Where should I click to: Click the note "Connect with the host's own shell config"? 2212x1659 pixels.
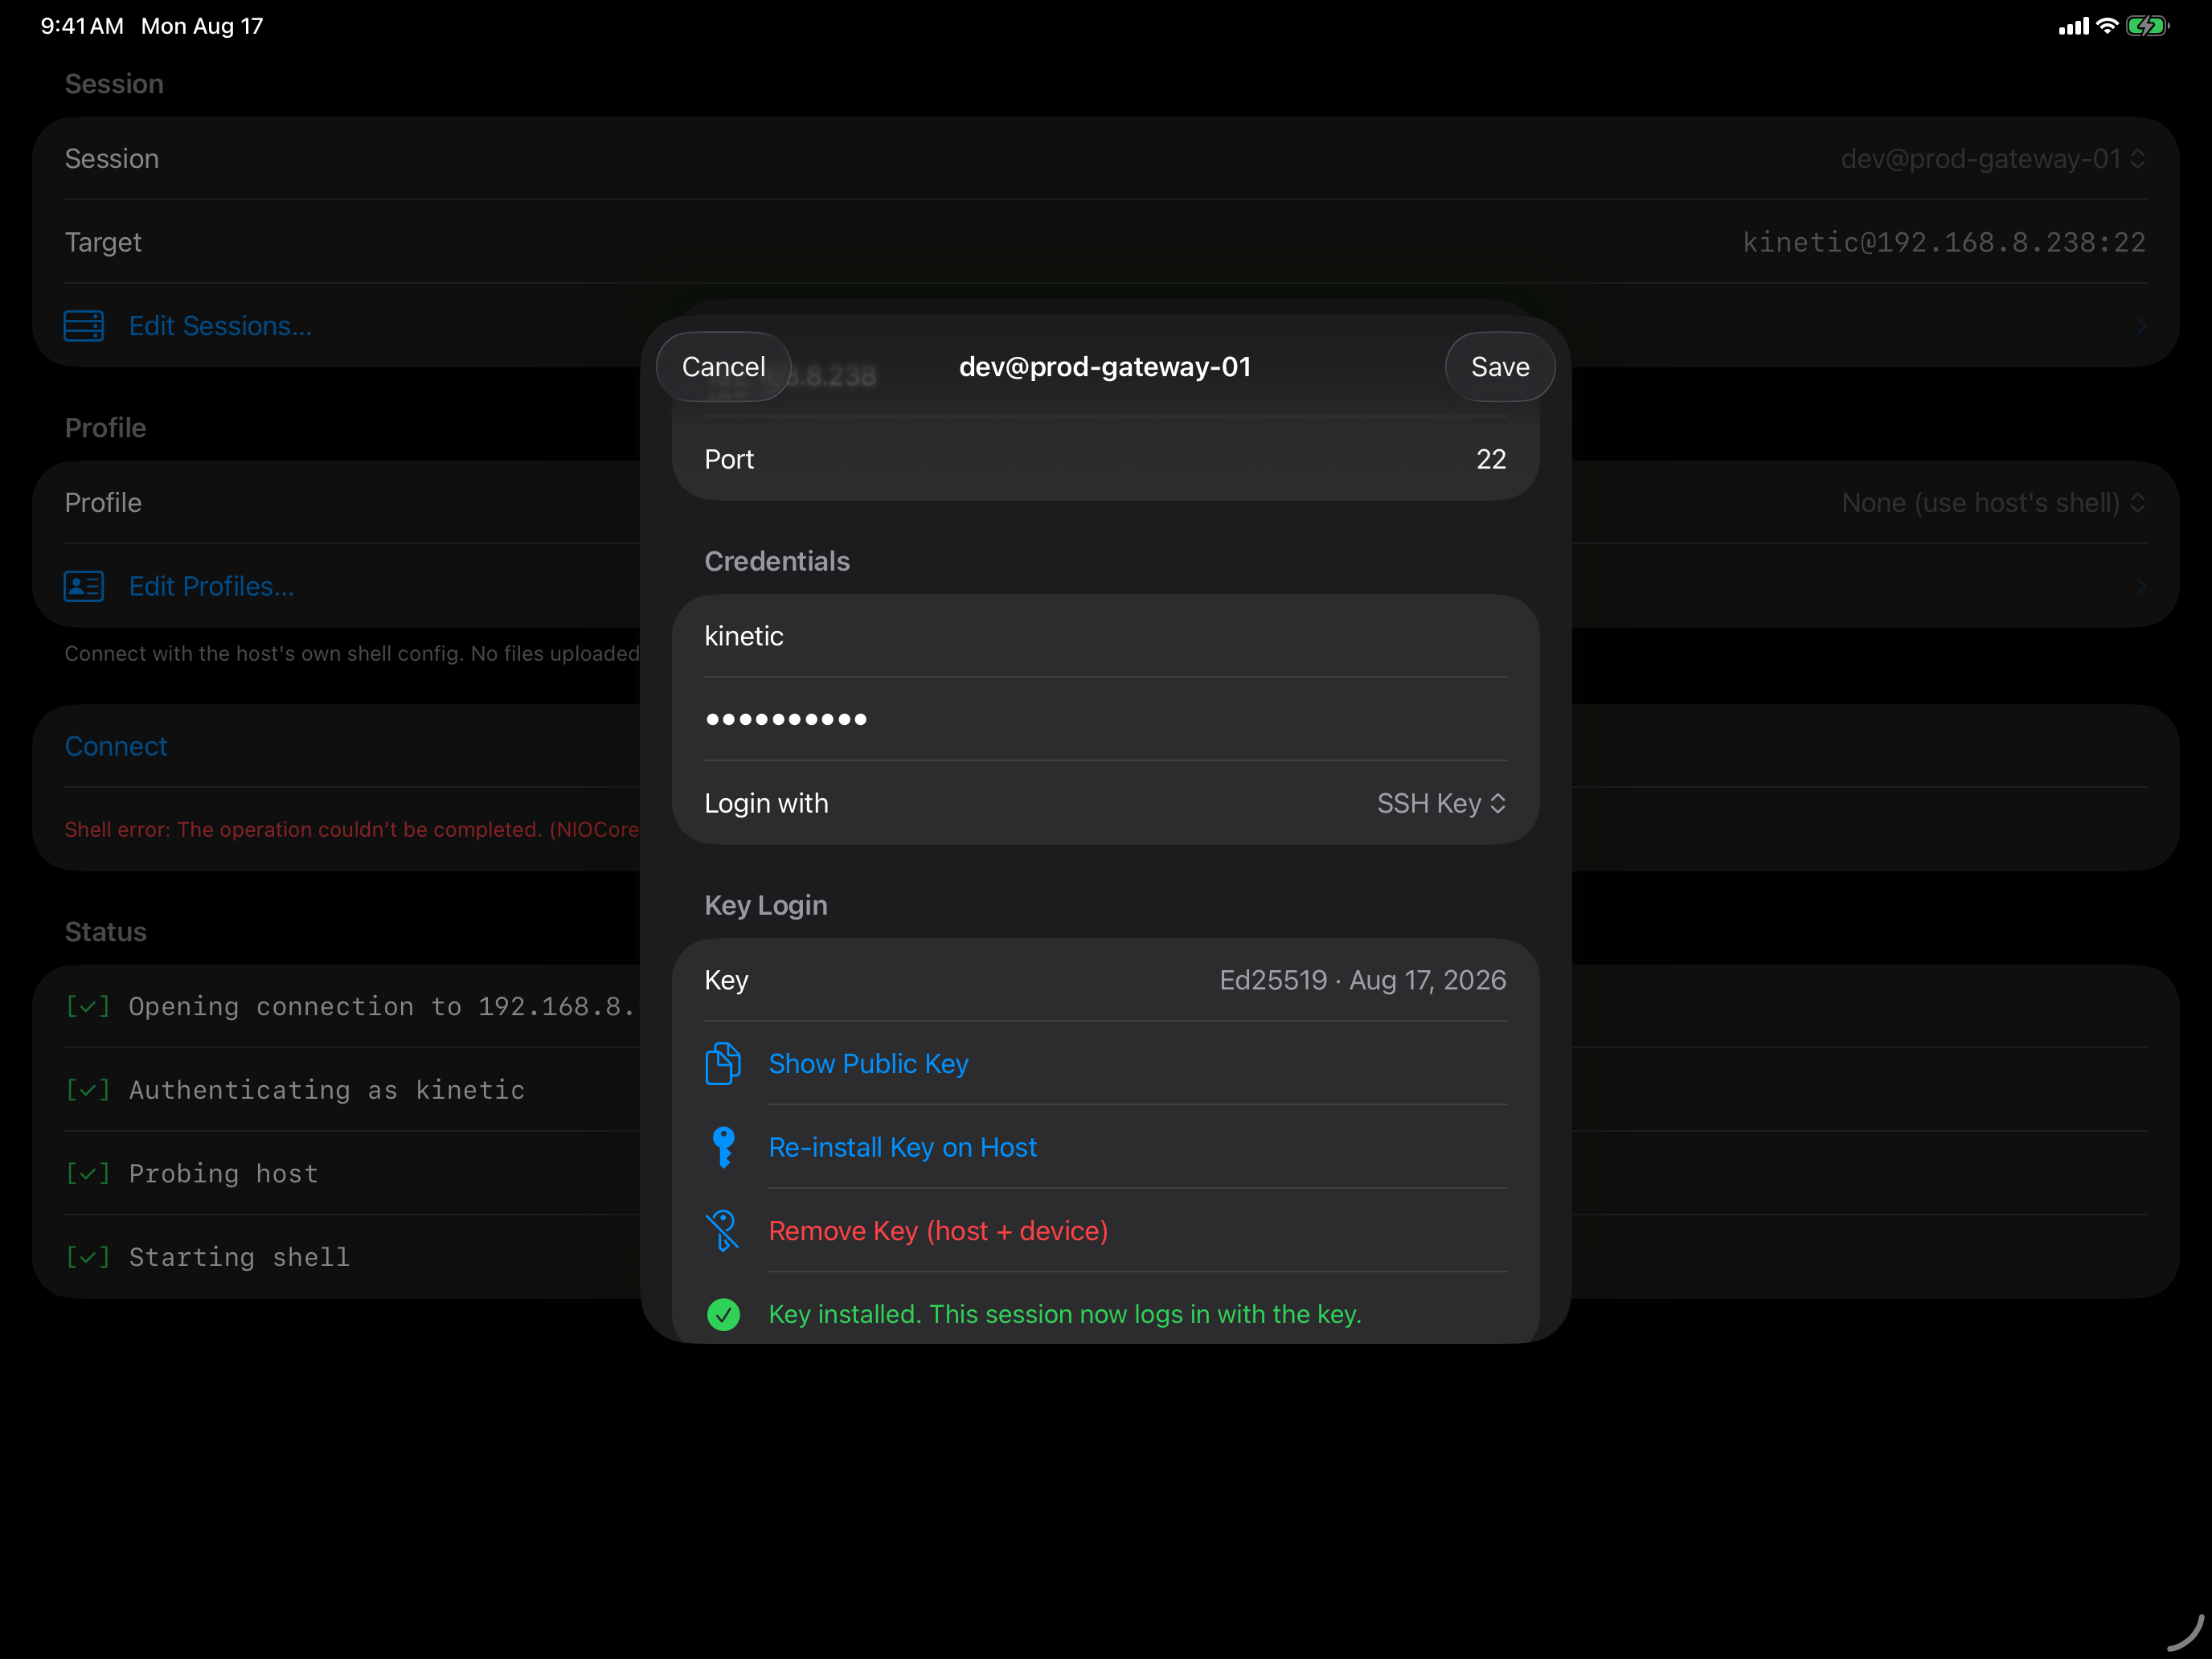click(352, 654)
